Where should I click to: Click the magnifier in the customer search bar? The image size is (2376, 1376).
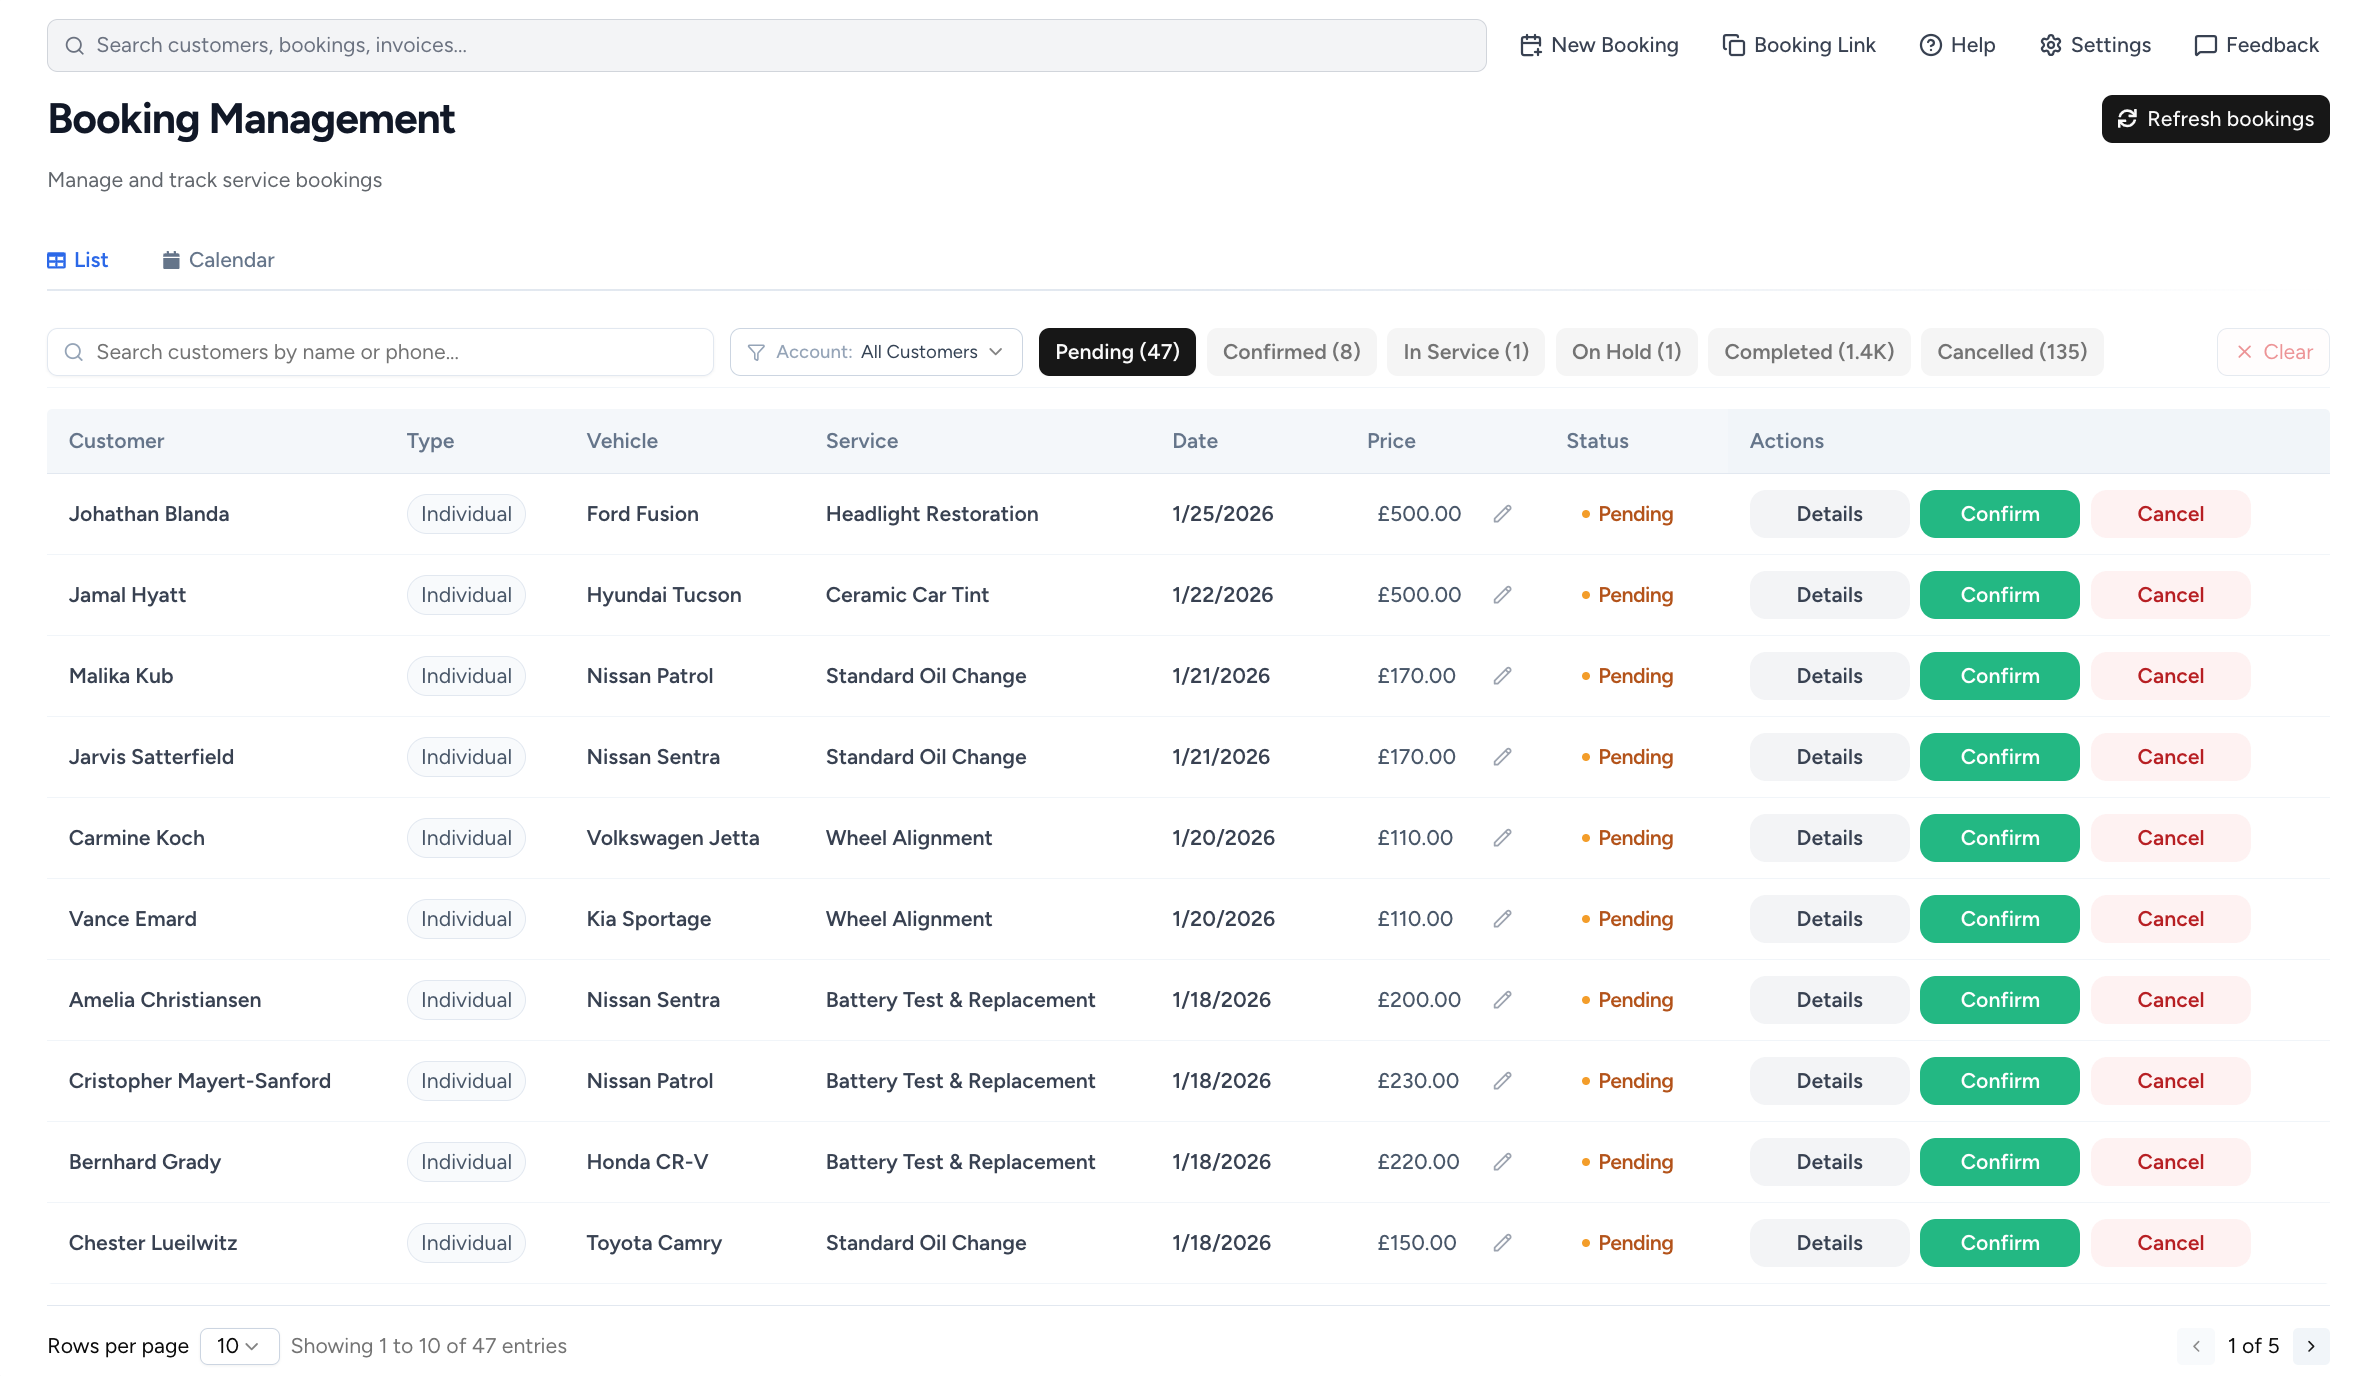[74, 352]
